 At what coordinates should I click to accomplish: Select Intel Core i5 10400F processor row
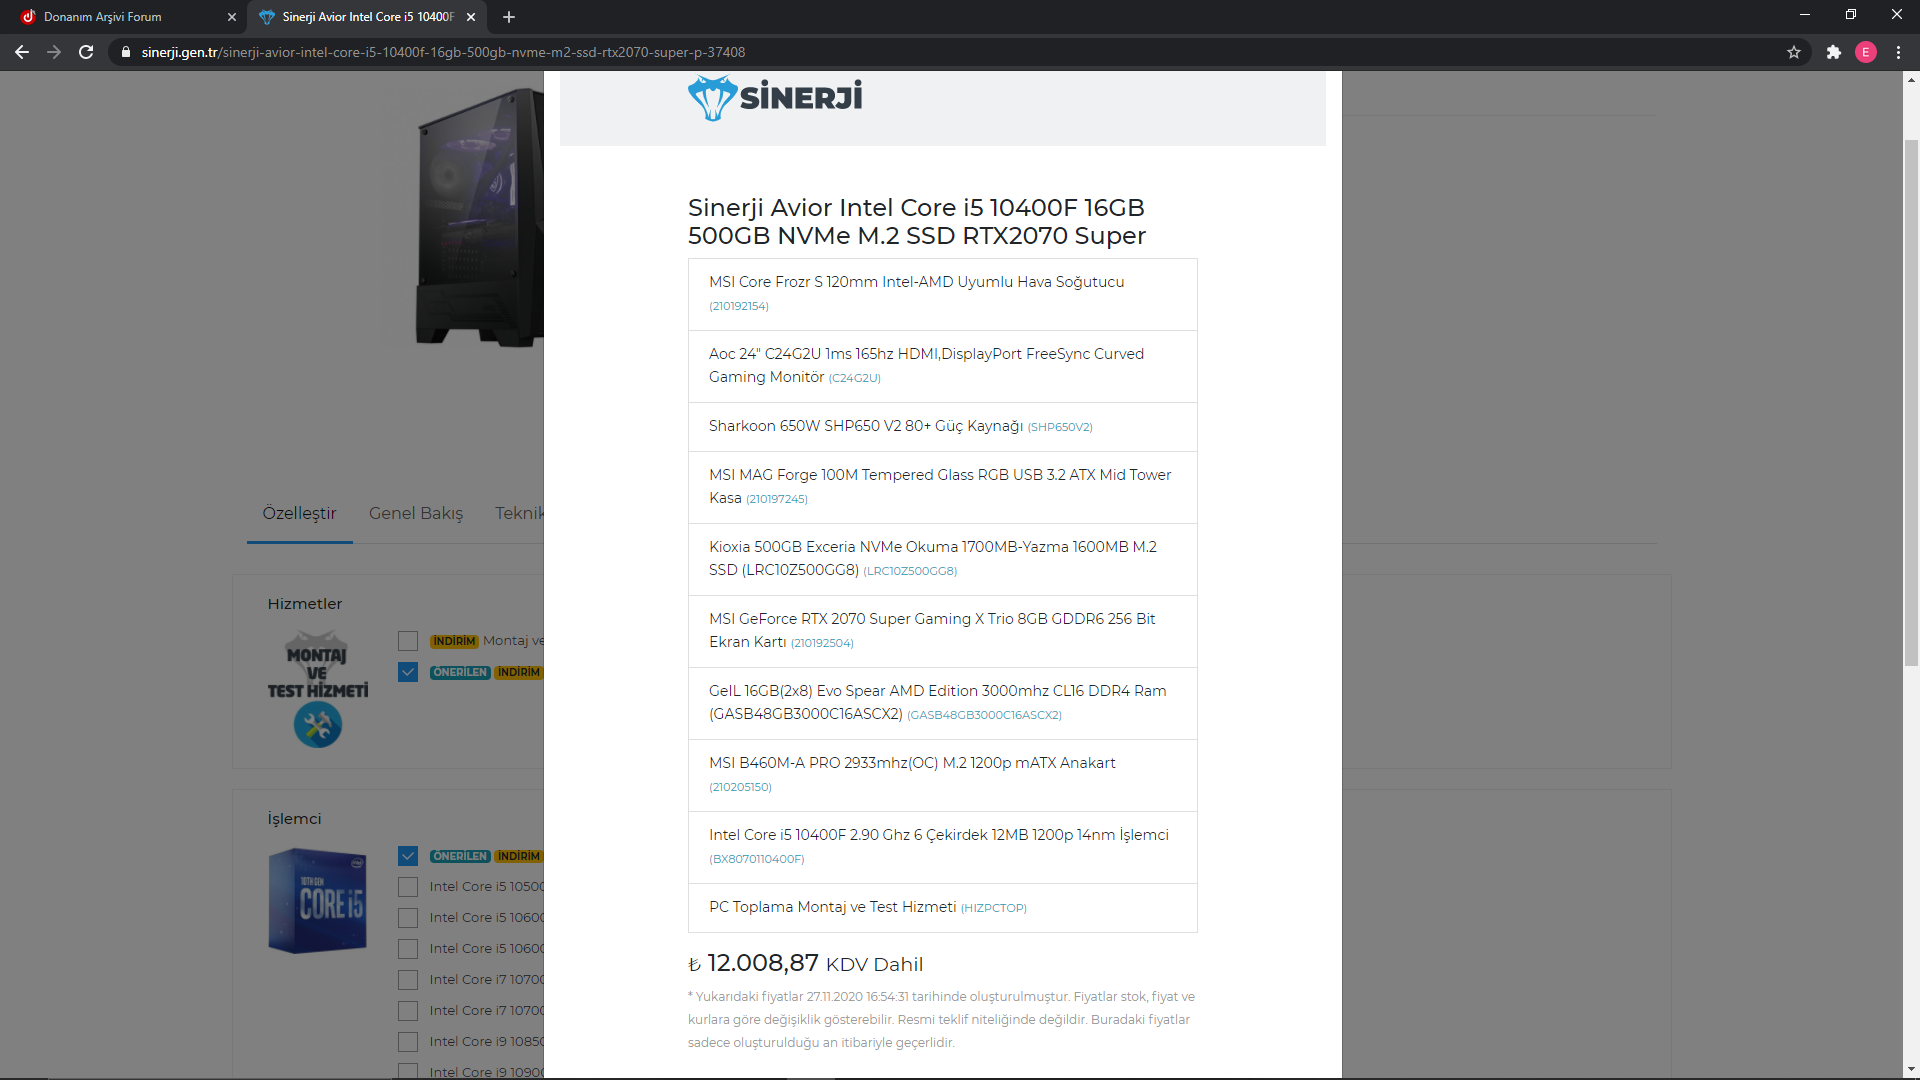click(x=943, y=848)
